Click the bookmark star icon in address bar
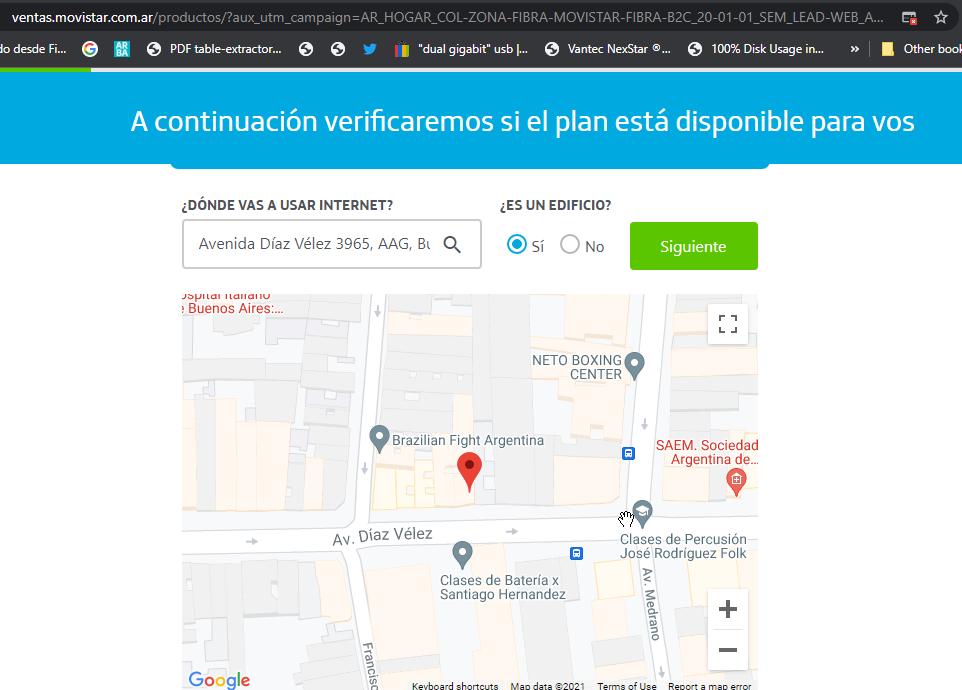The height and width of the screenshot is (690, 962). (x=941, y=17)
